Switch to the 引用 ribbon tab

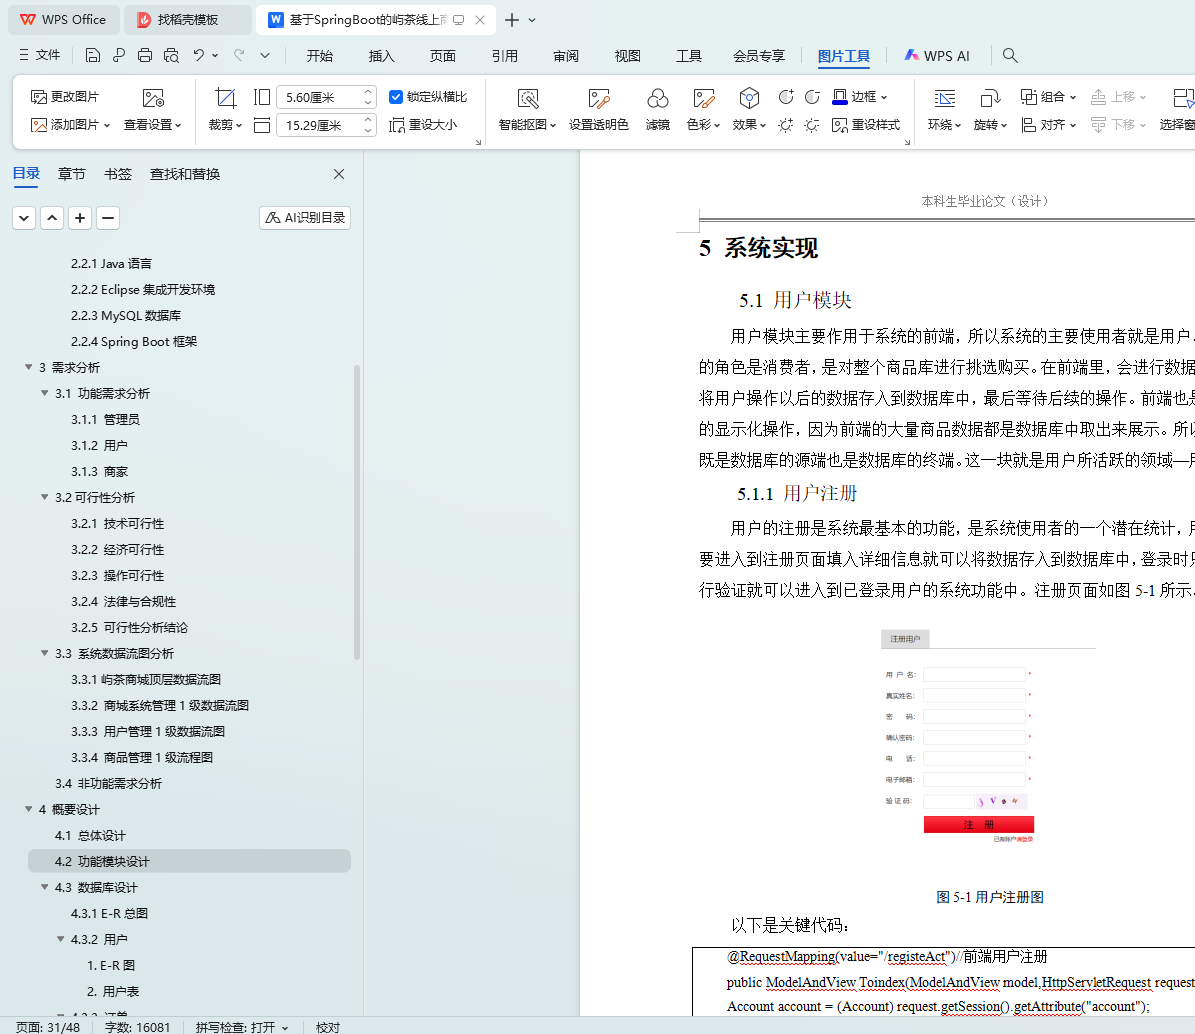[x=505, y=56]
